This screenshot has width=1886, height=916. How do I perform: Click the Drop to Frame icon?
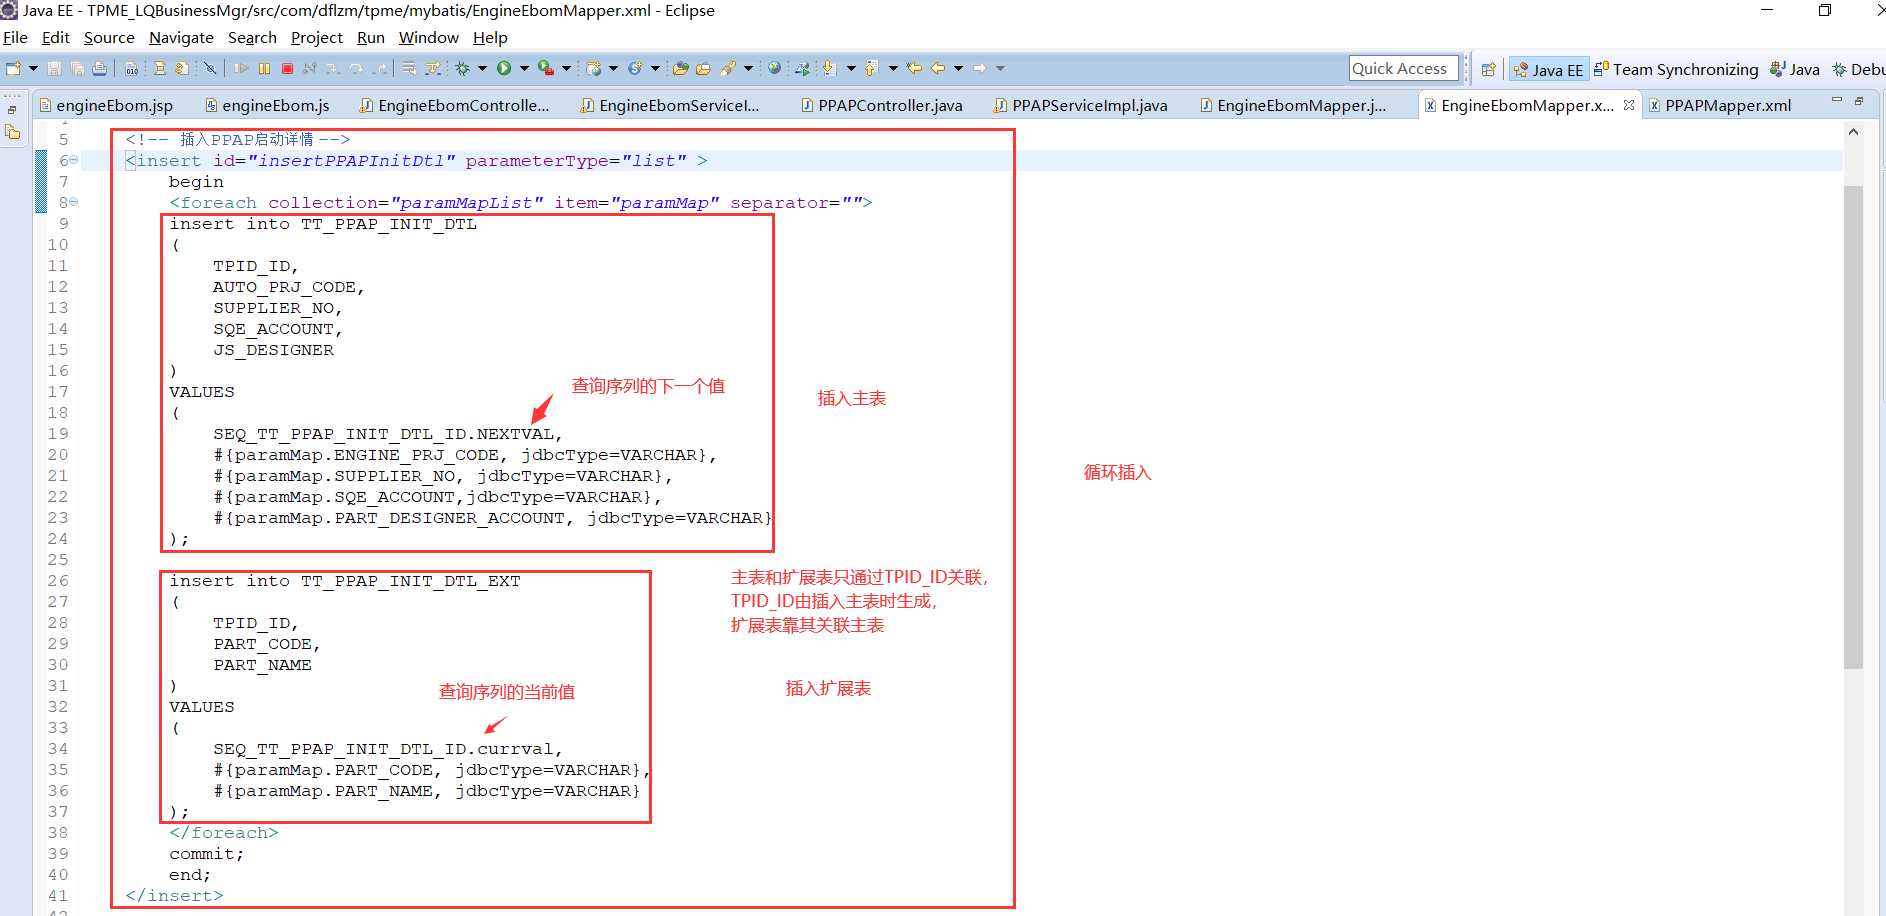[408, 68]
